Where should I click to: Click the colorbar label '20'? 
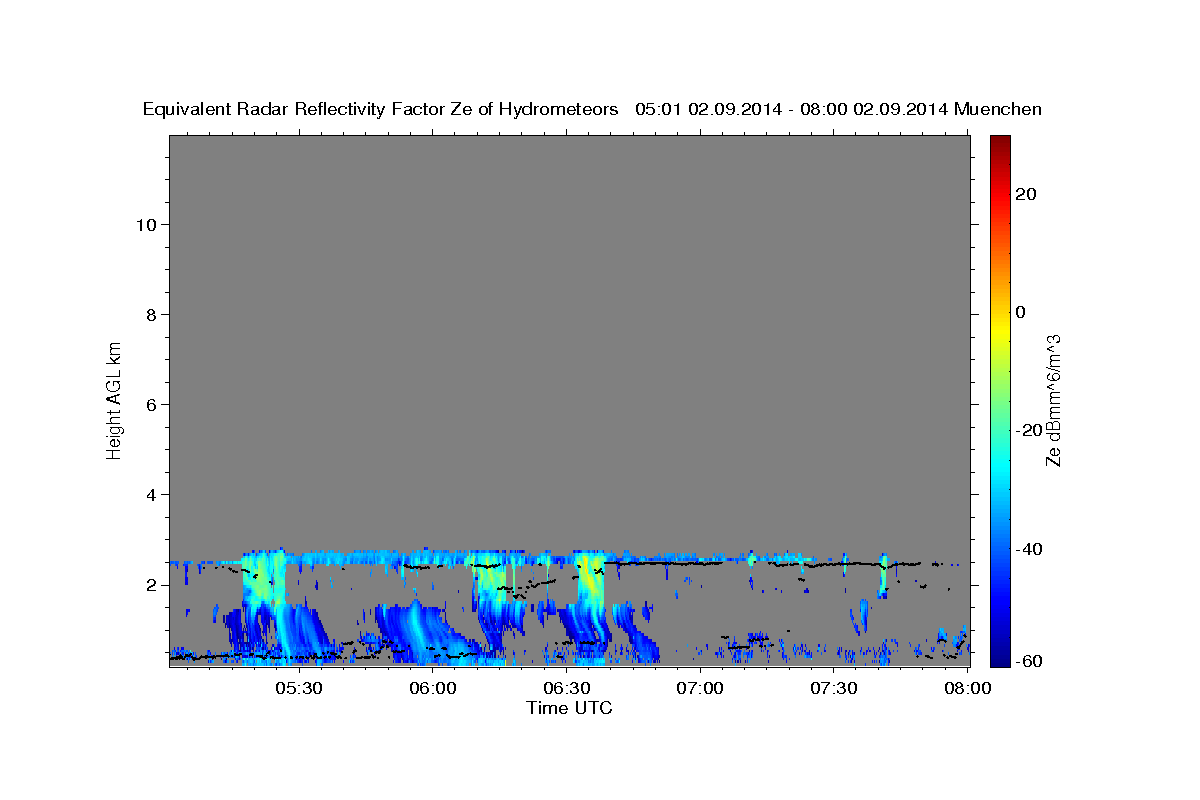pyautogui.click(x=1027, y=194)
